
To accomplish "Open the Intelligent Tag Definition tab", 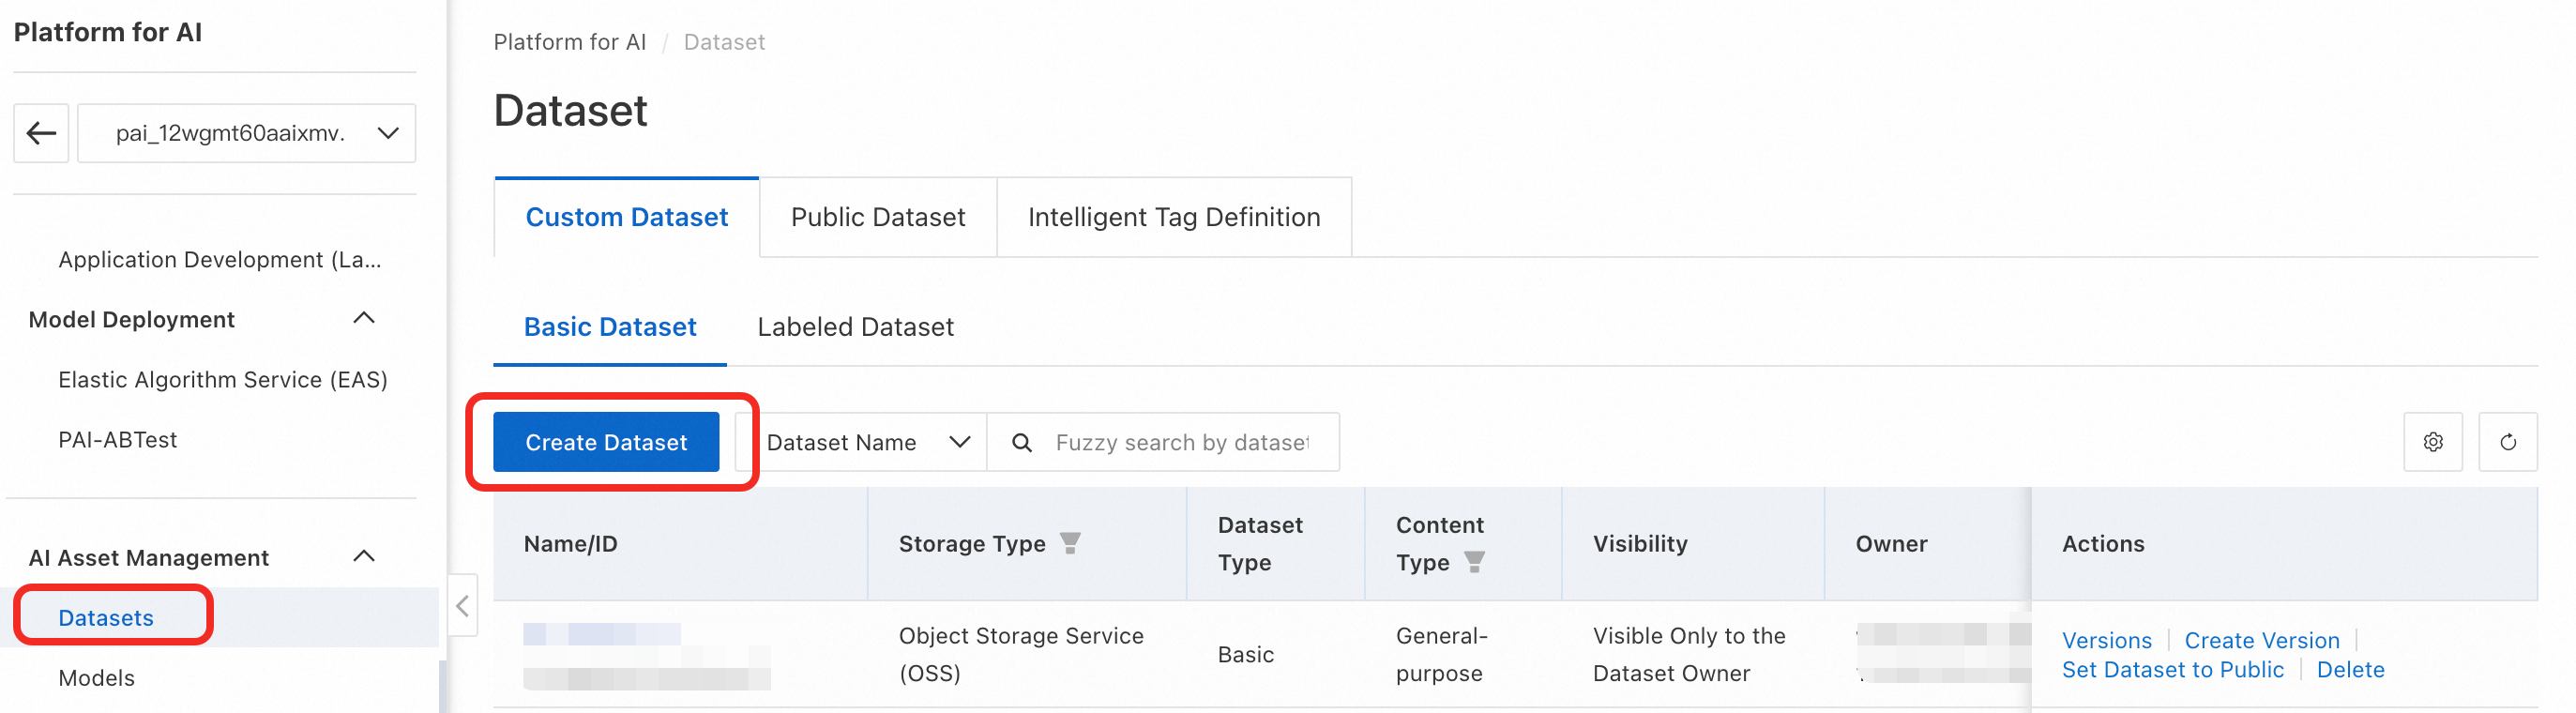I will (1174, 216).
